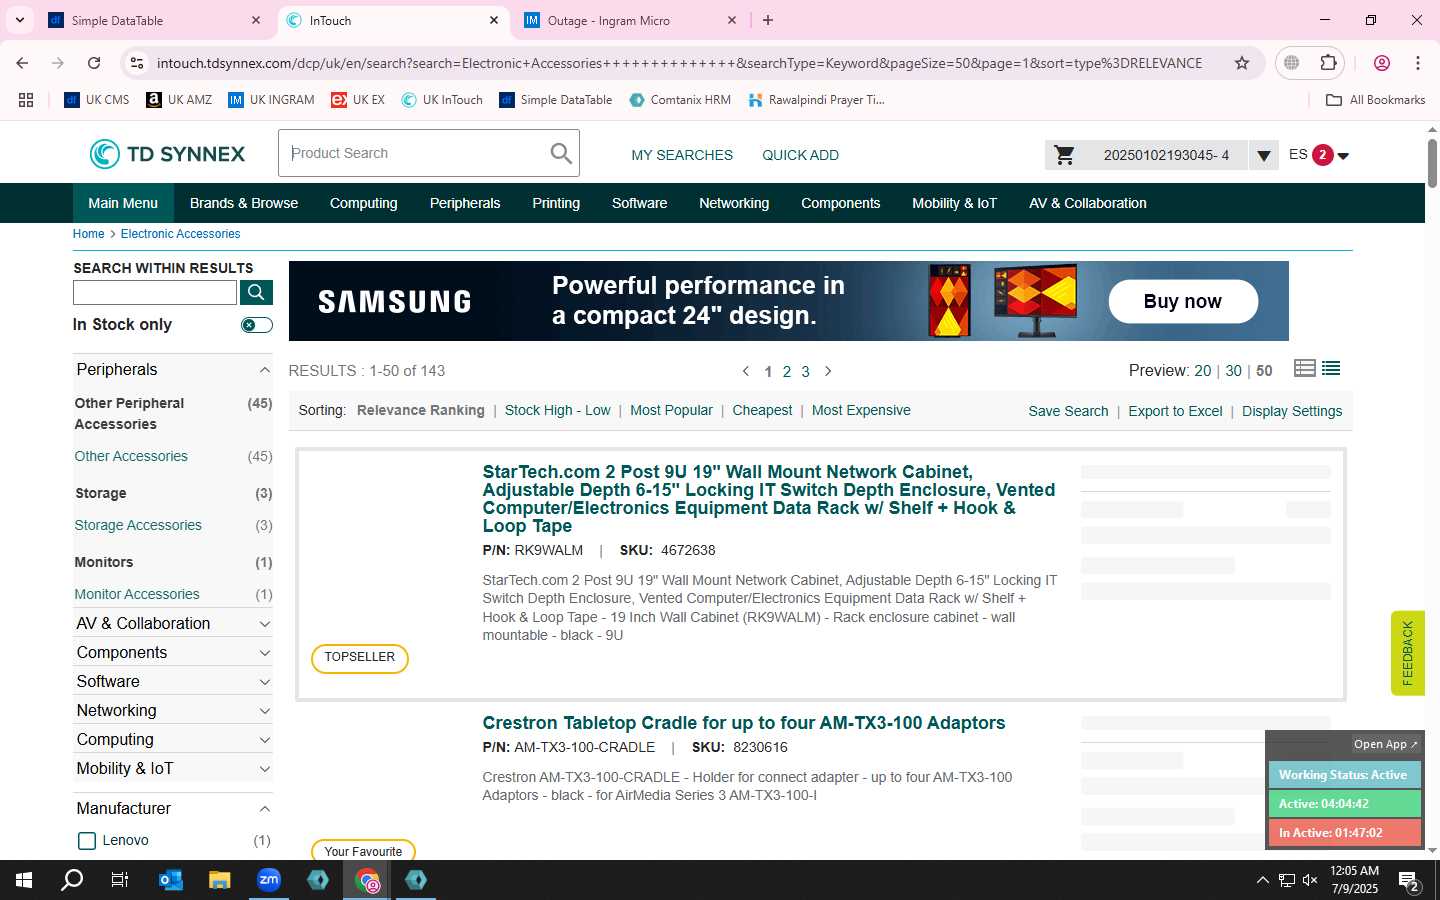
Task: Click the shopping cart icon
Action: tap(1065, 155)
